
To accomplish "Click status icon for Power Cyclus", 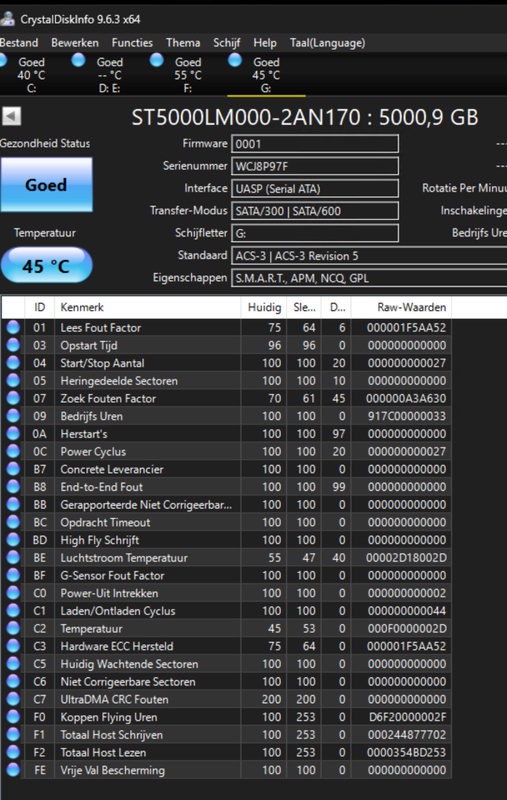I will coord(13,452).
